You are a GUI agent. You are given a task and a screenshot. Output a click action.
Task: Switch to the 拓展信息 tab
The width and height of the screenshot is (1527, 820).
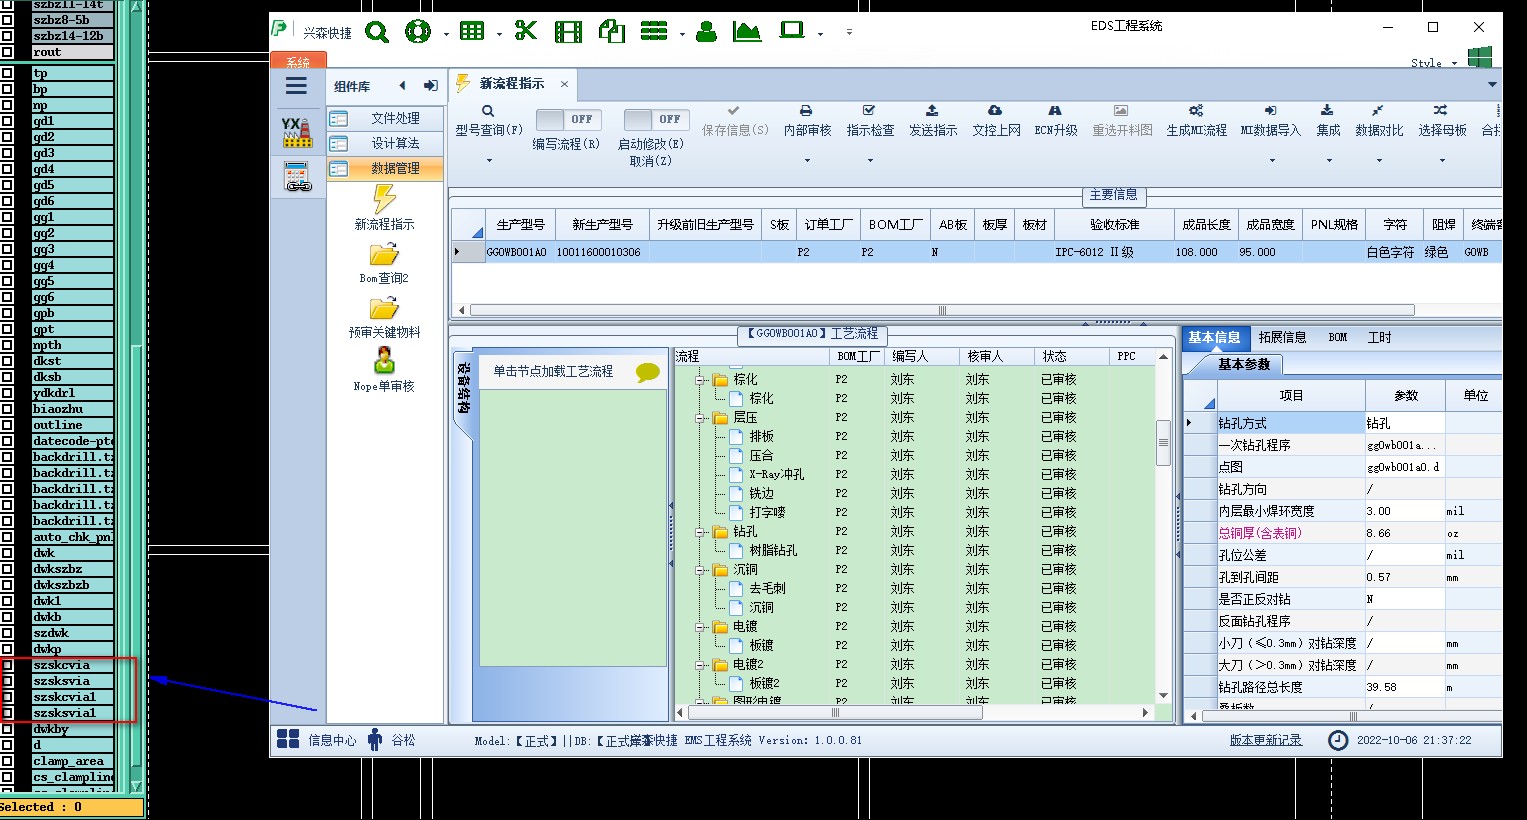click(x=1282, y=338)
